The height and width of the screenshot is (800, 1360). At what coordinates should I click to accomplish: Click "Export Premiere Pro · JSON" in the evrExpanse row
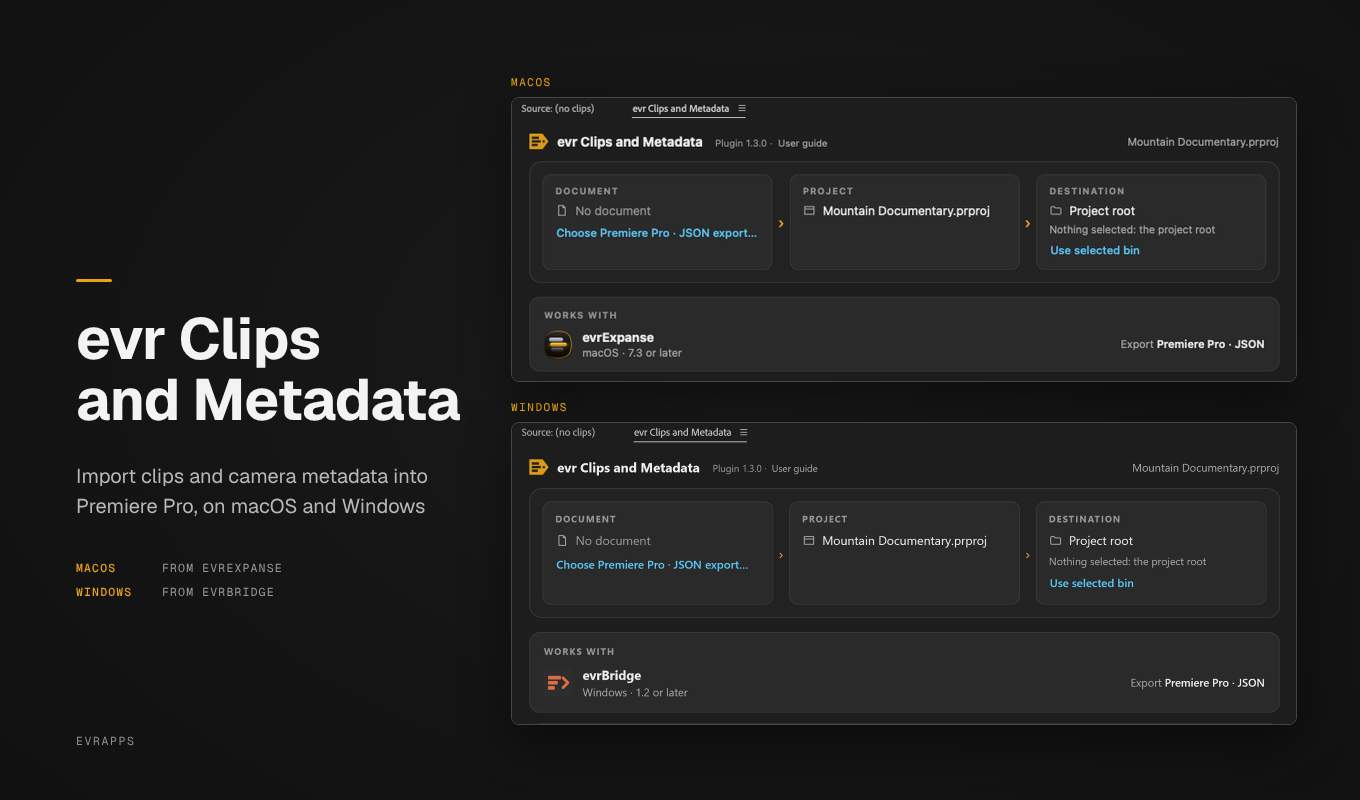(x=1192, y=344)
